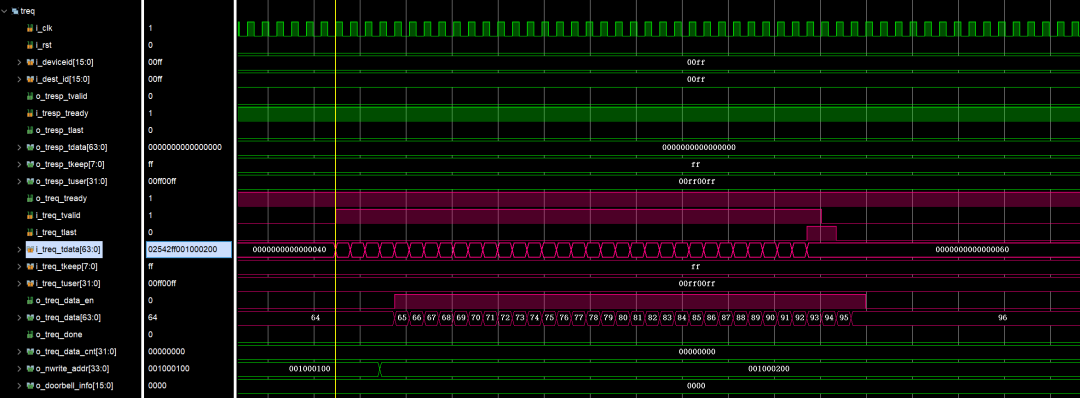The width and height of the screenshot is (1080, 398).
Task: Click the 72 data cell in the o_treq_data waveform
Action: click(x=505, y=317)
